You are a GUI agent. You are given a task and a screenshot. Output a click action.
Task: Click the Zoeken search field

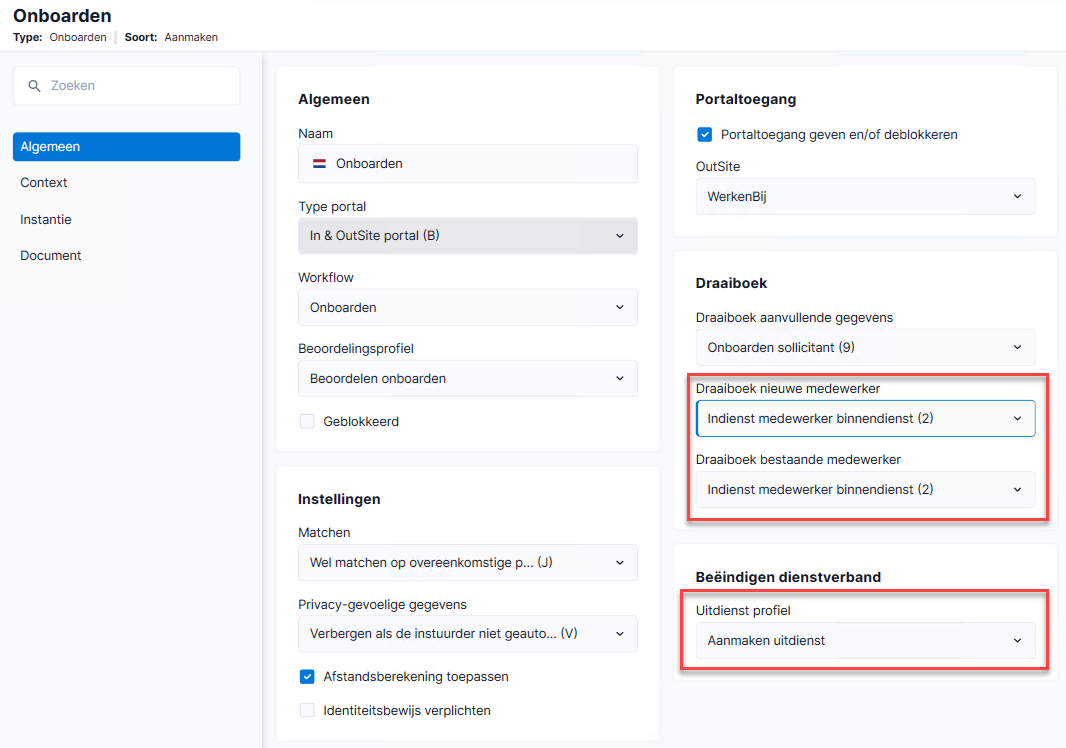(x=126, y=86)
